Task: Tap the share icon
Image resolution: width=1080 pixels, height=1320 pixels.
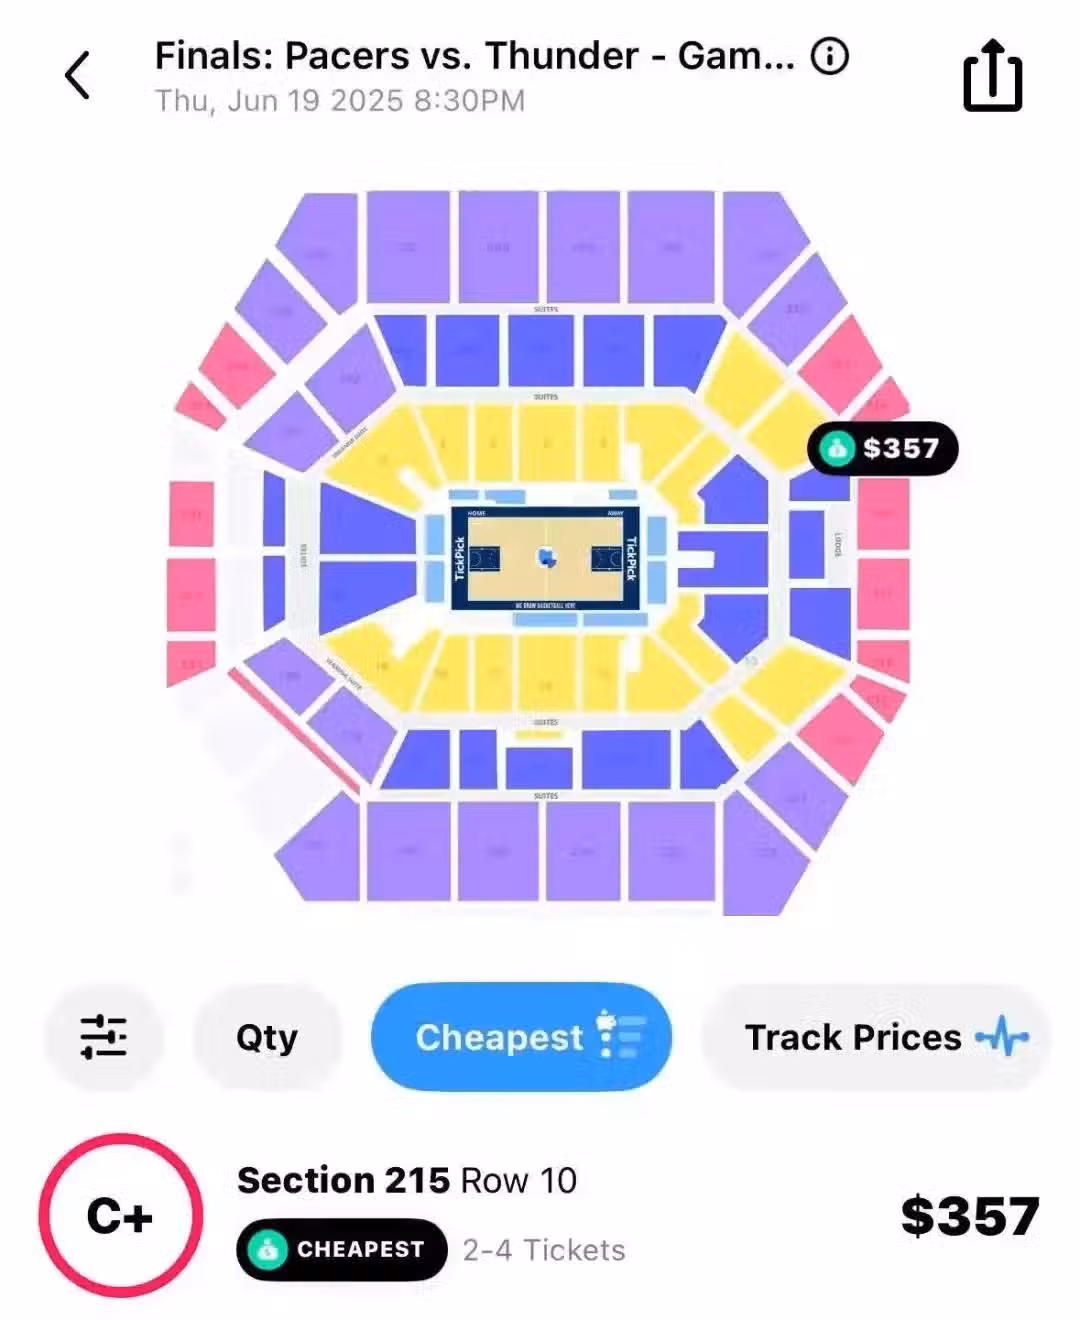Action: click(x=992, y=76)
